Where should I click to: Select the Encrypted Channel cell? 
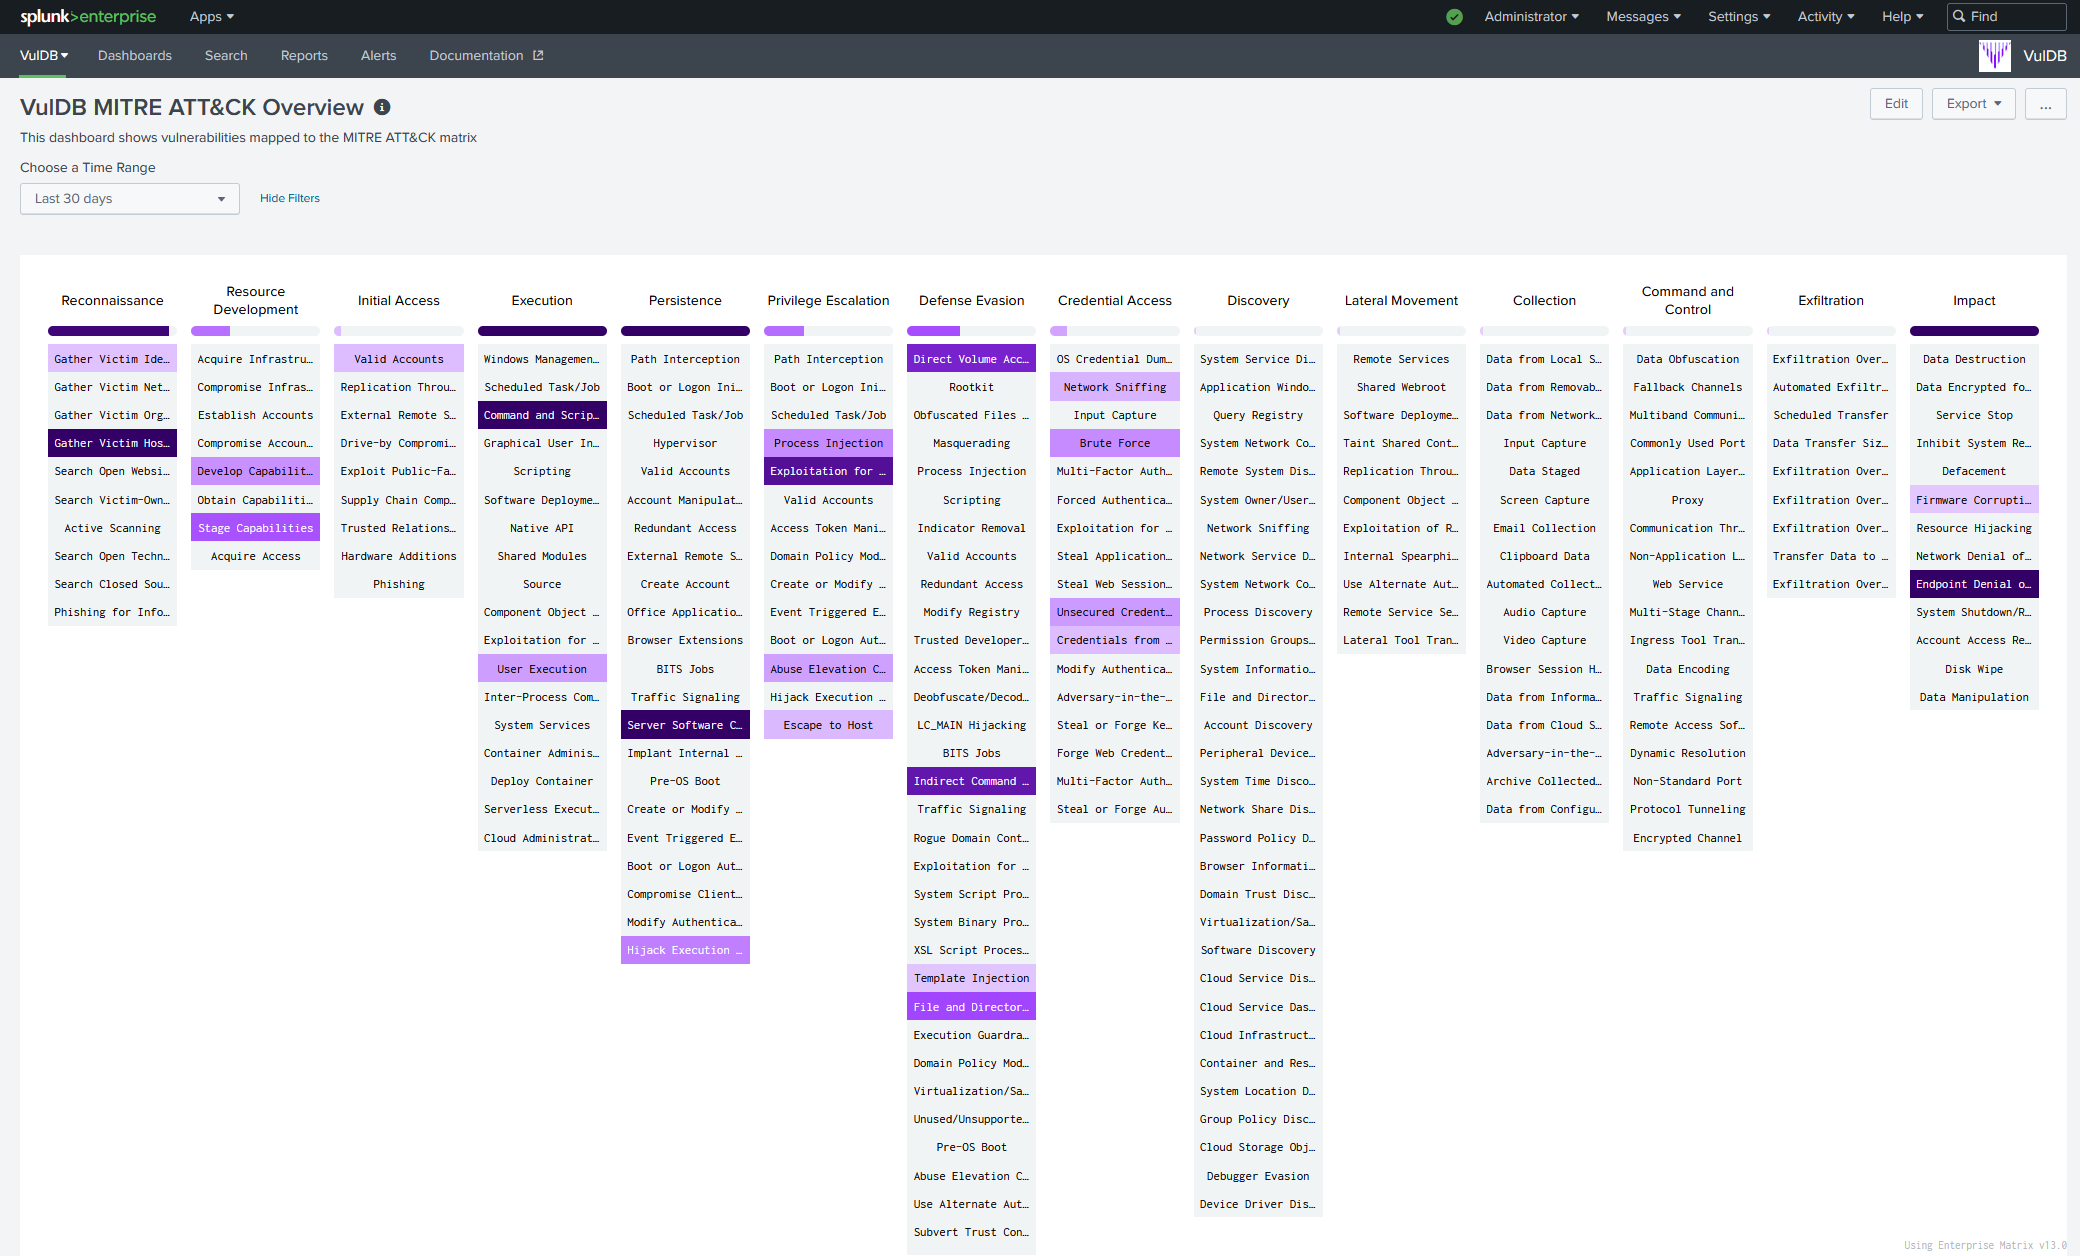coord(1688,838)
